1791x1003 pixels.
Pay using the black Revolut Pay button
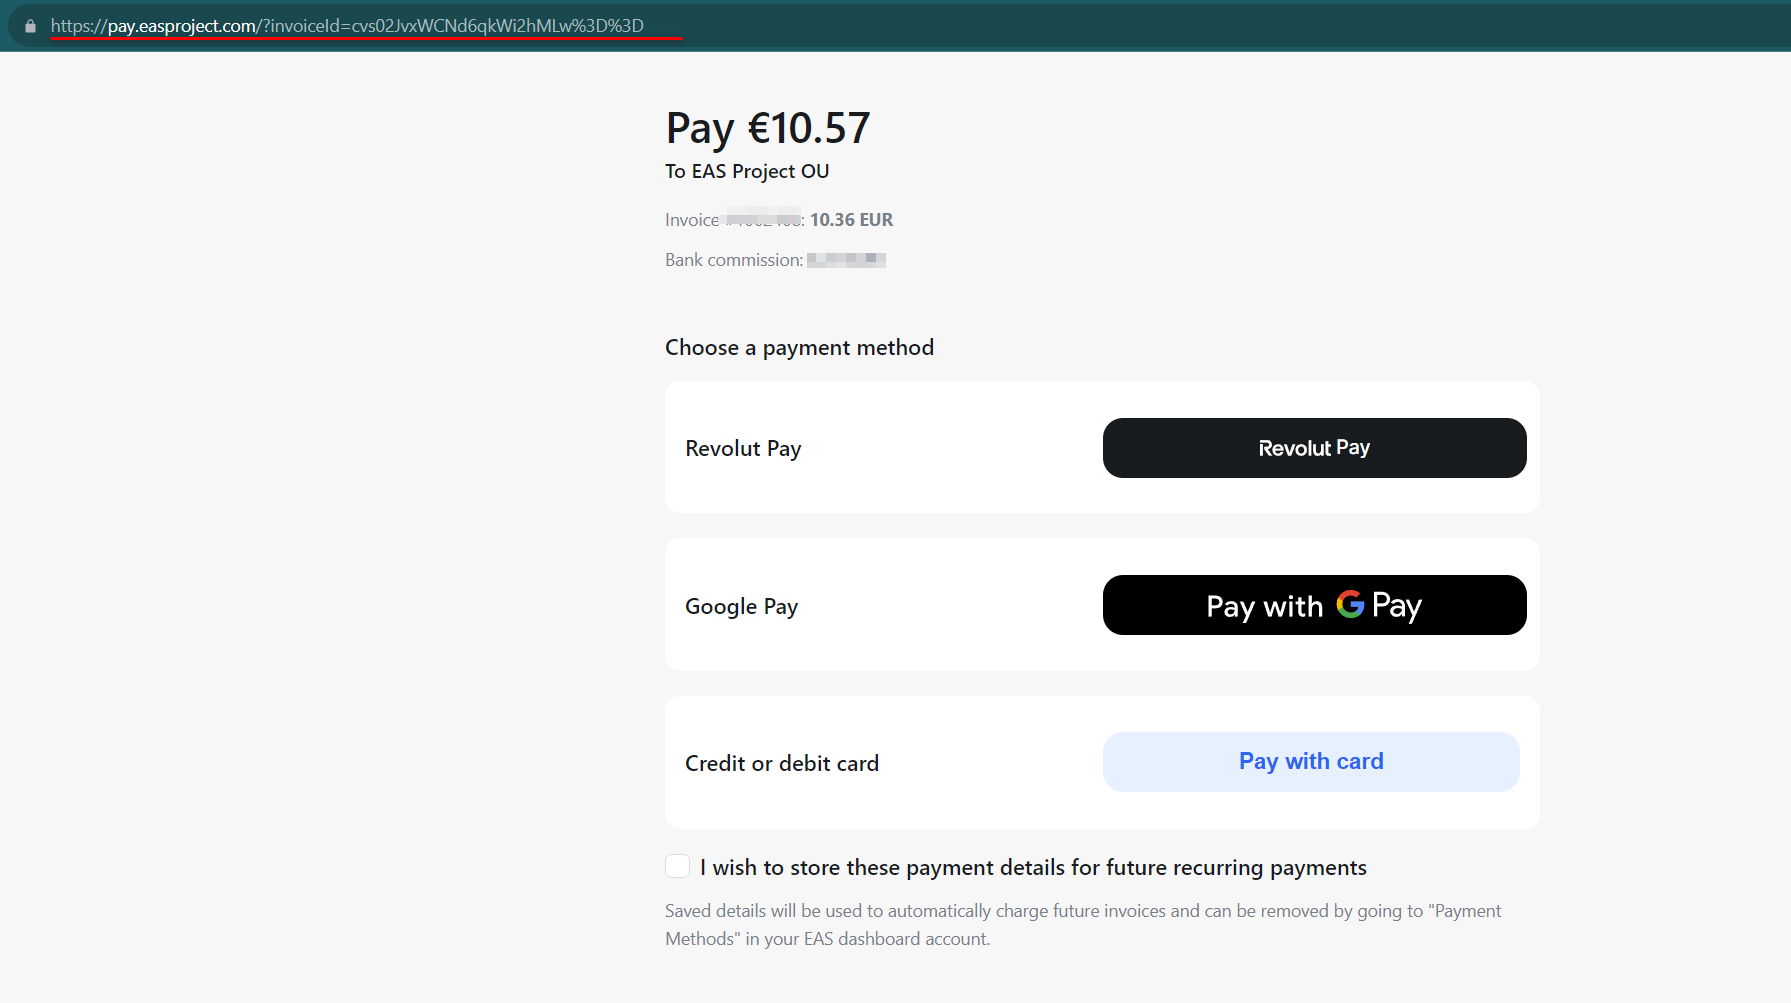click(1314, 448)
